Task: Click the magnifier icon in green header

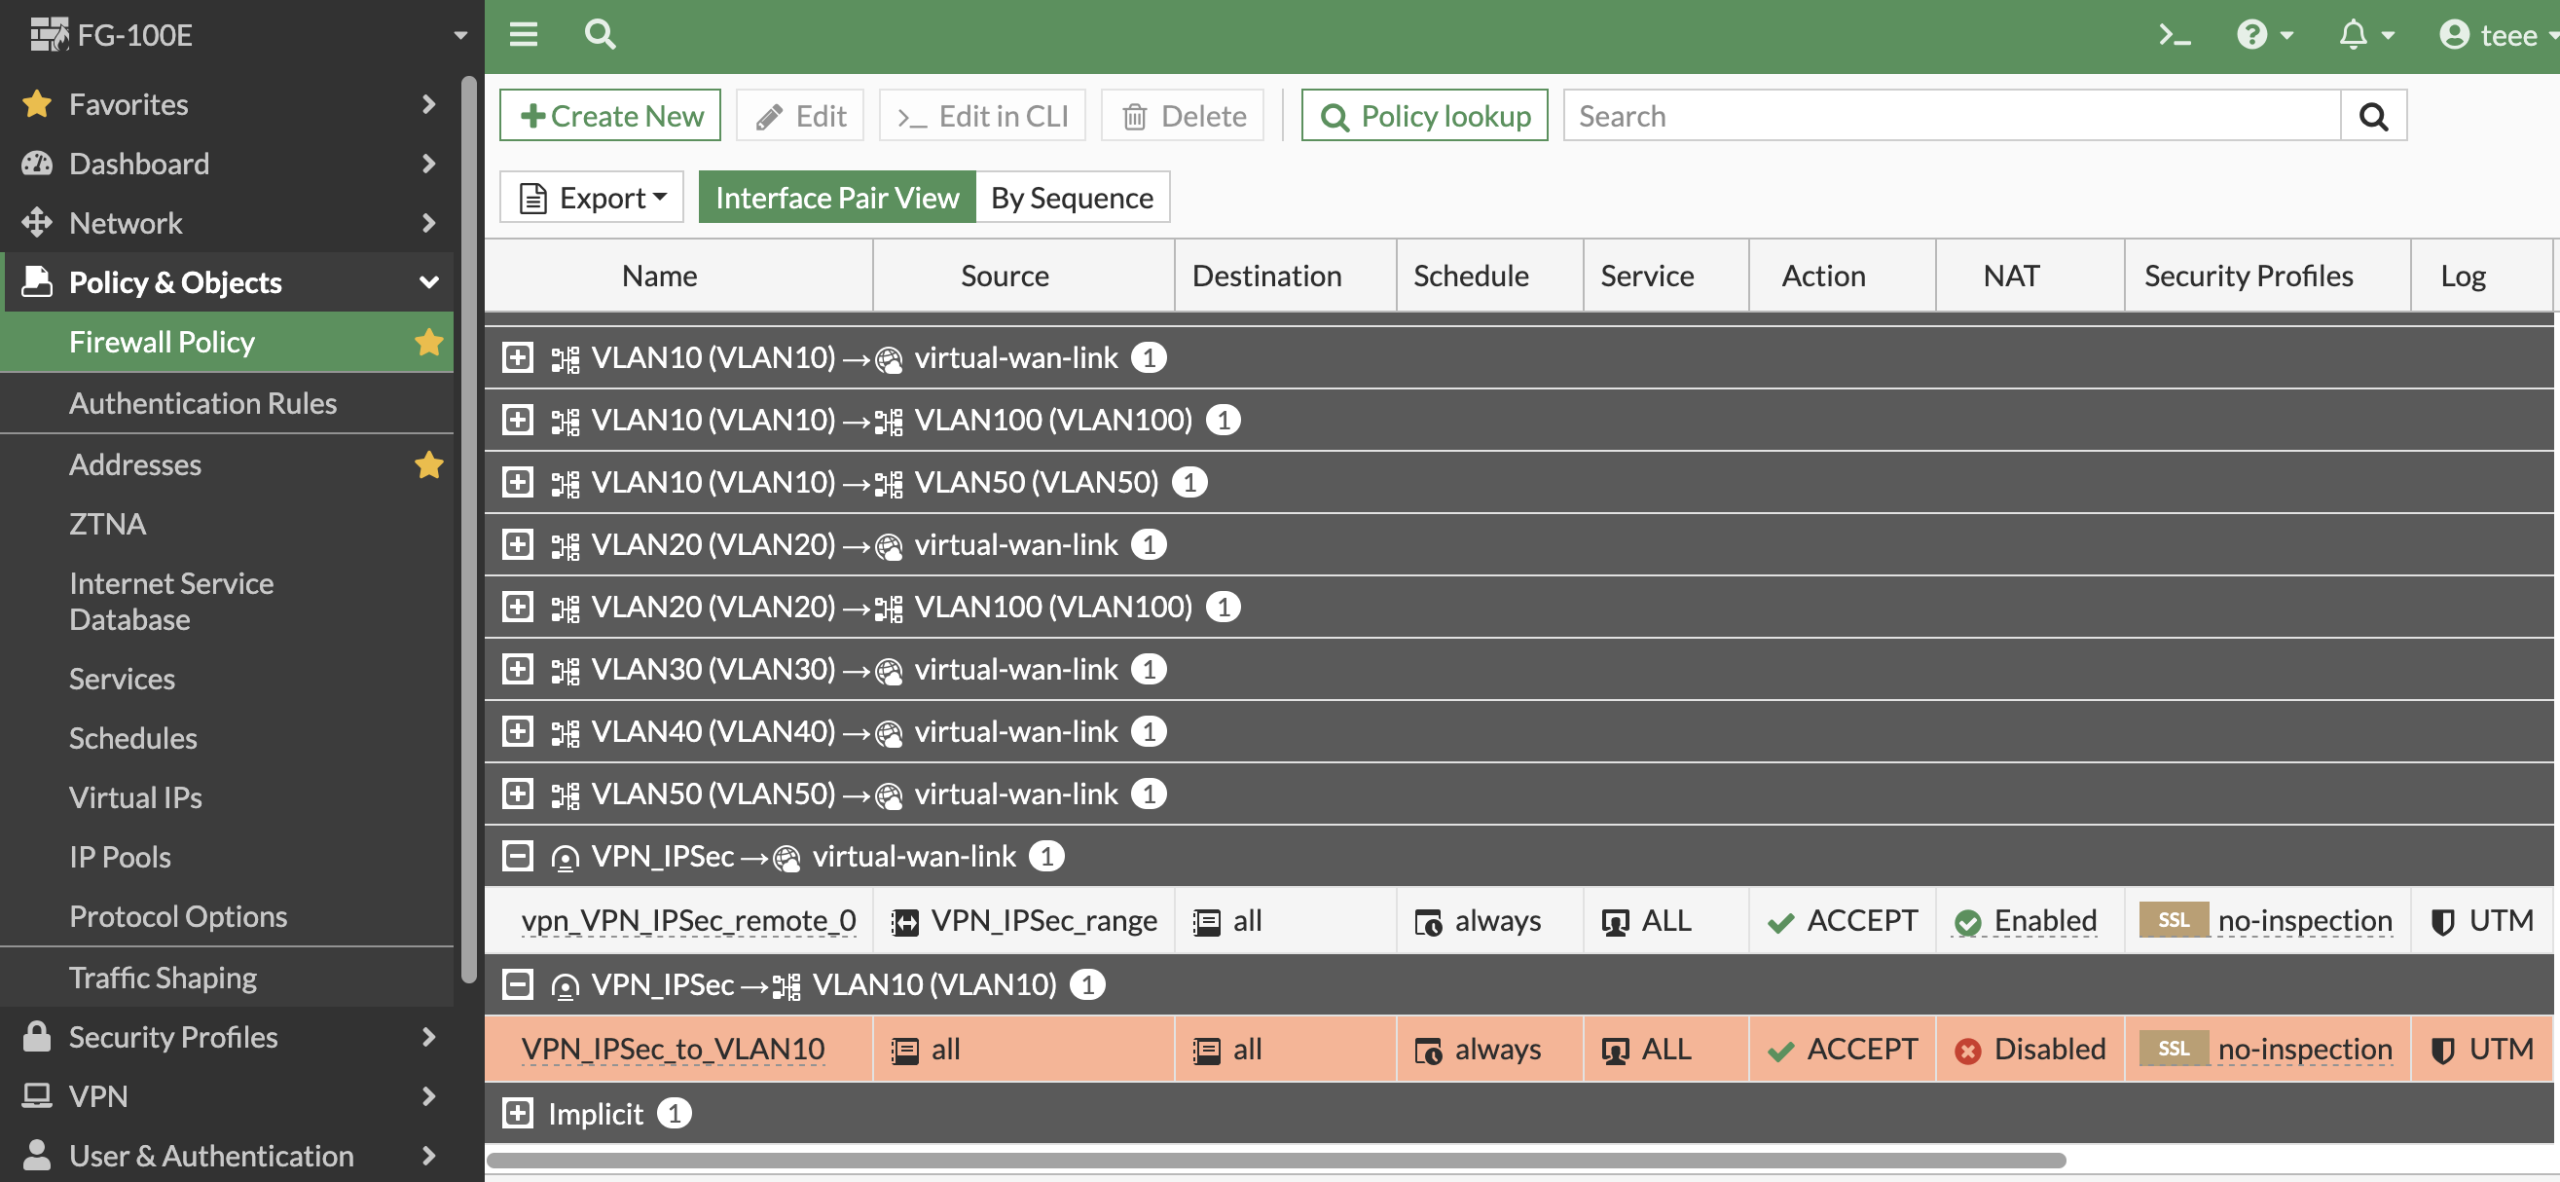Action: (x=600, y=35)
